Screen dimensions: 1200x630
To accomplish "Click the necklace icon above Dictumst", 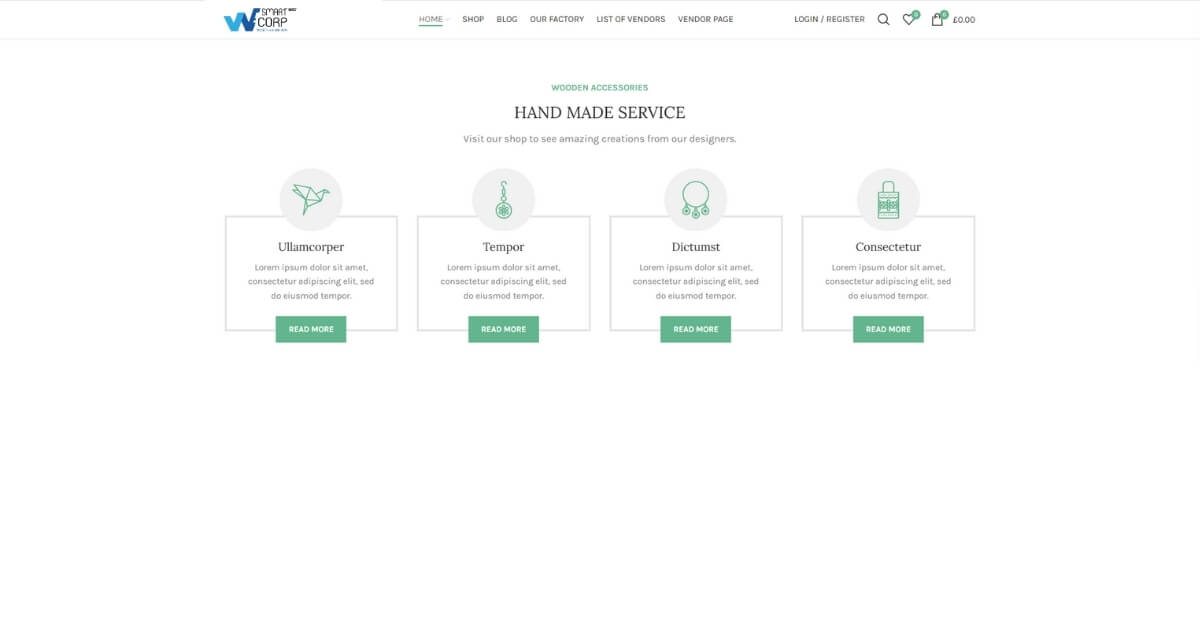I will pyautogui.click(x=696, y=199).
